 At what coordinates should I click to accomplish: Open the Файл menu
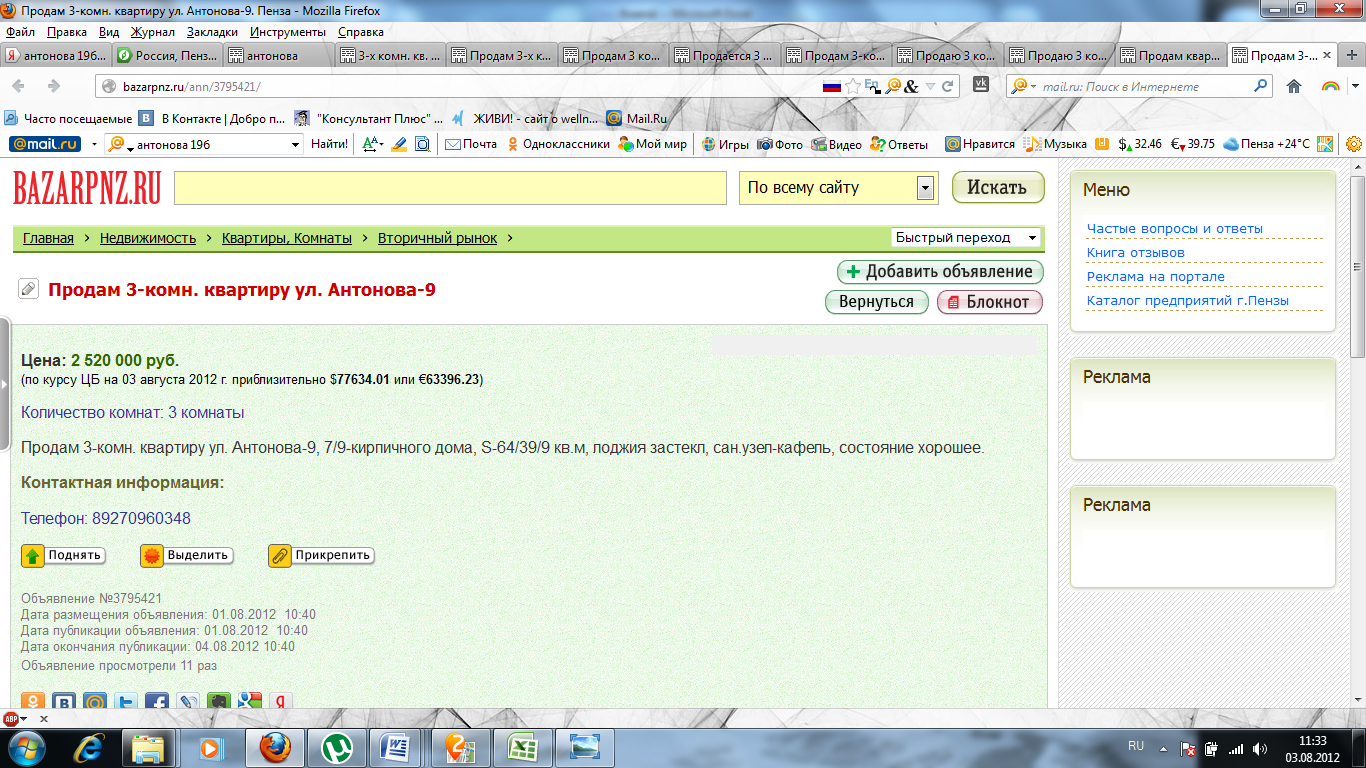point(20,32)
